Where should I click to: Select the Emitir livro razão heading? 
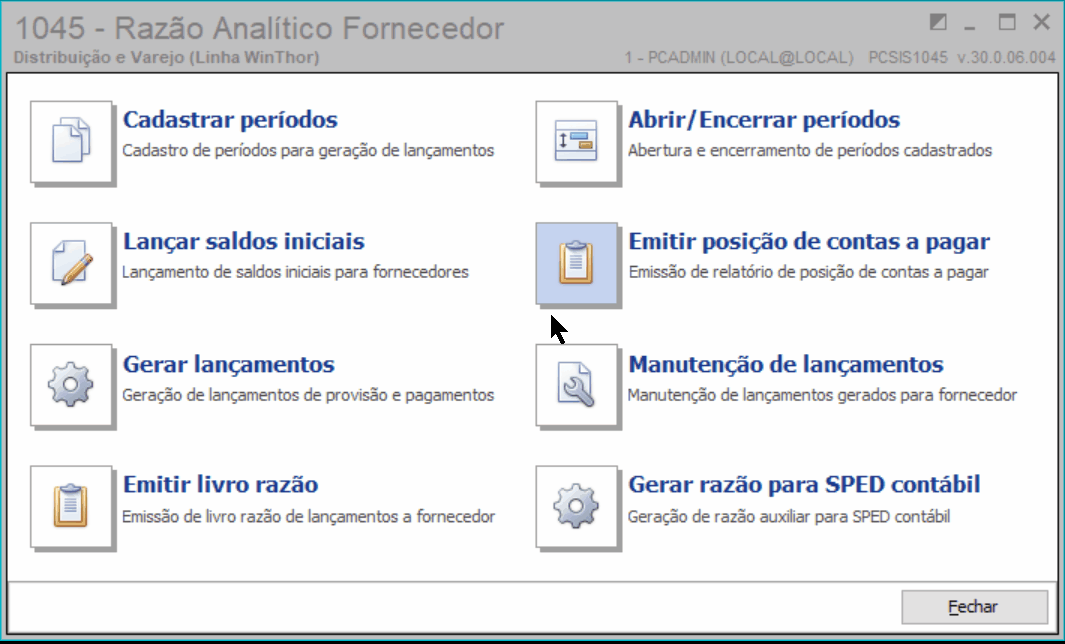(221, 485)
